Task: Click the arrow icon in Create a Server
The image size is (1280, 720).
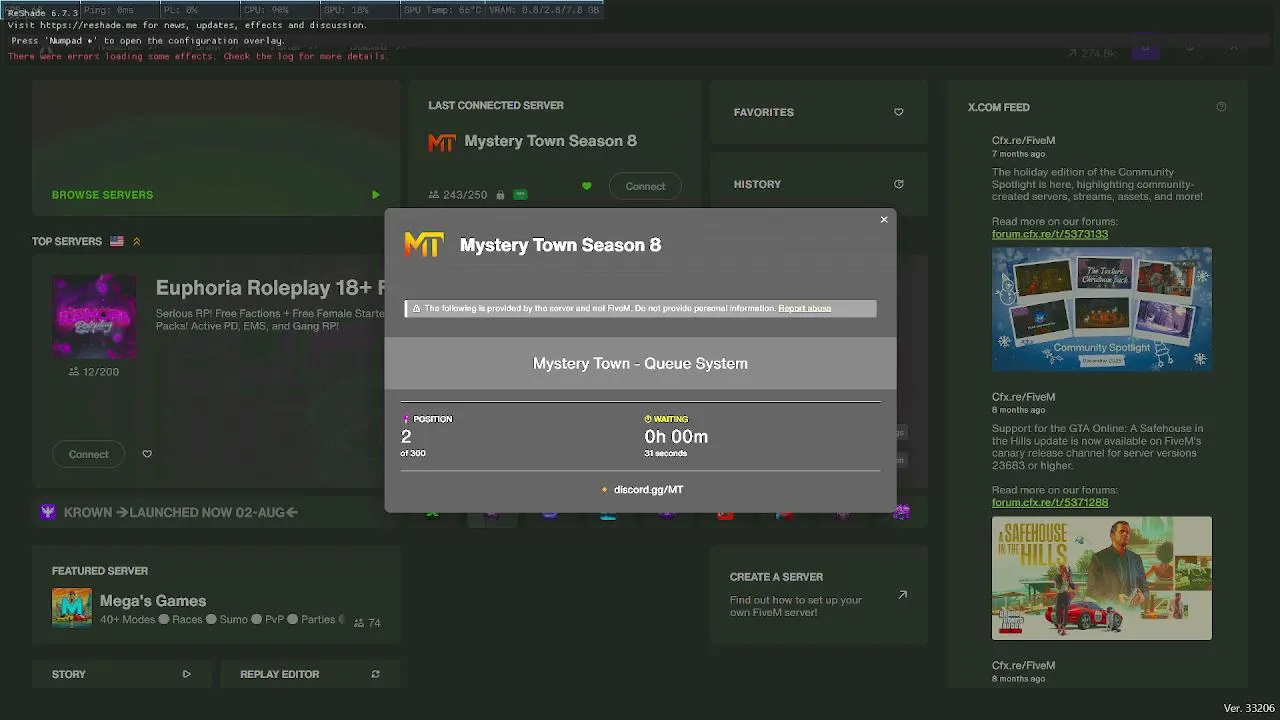Action: [x=902, y=594]
